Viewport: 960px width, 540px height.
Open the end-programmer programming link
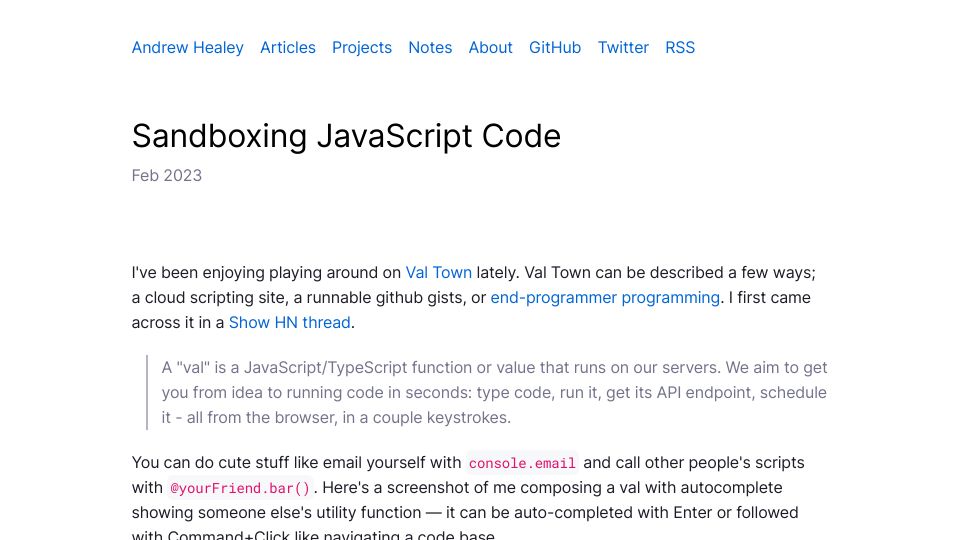click(x=605, y=298)
